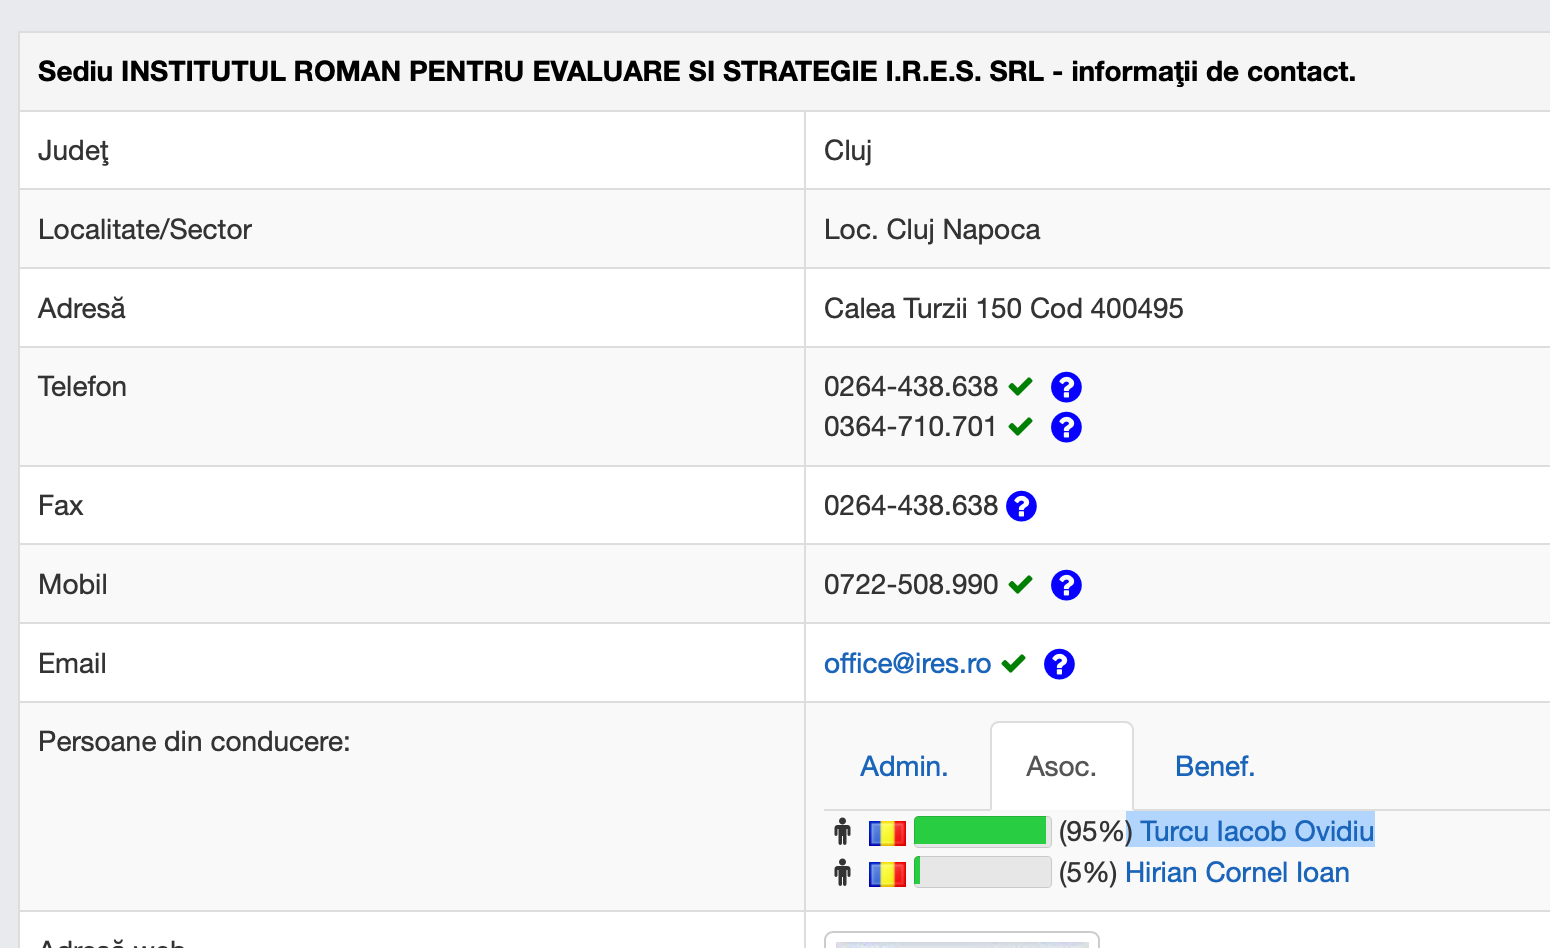Click the 'Adresă' label cell
This screenshot has width=1550, height=948.
tap(412, 308)
